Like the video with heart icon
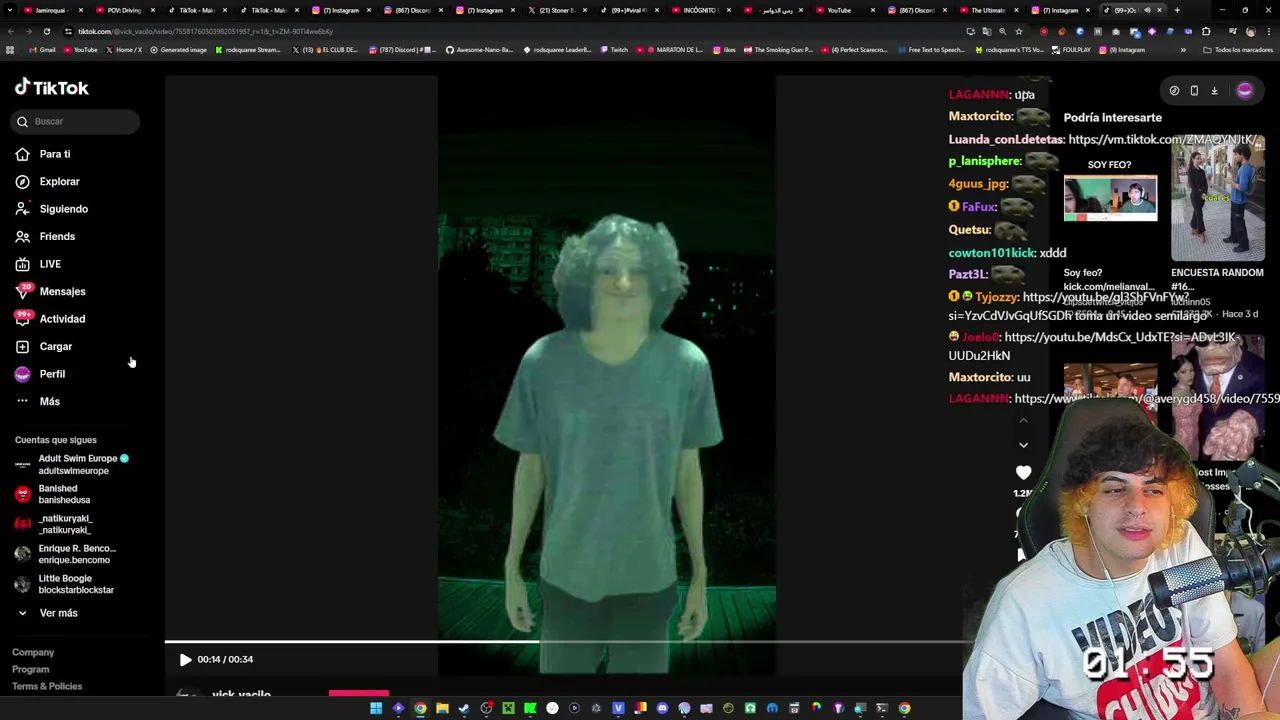1280x720 pixels. [x=1023, y=472]
